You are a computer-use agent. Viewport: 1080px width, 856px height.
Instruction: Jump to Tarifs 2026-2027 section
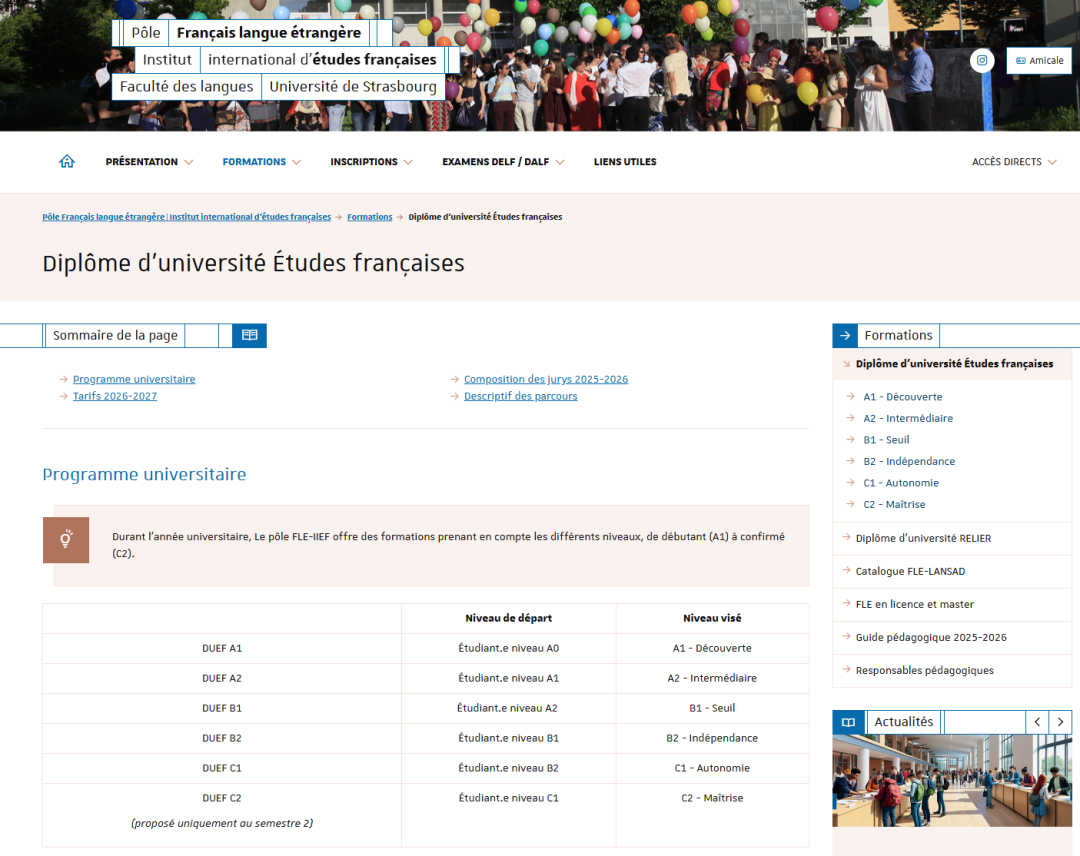pyautogui.click(x=115, y=396)
